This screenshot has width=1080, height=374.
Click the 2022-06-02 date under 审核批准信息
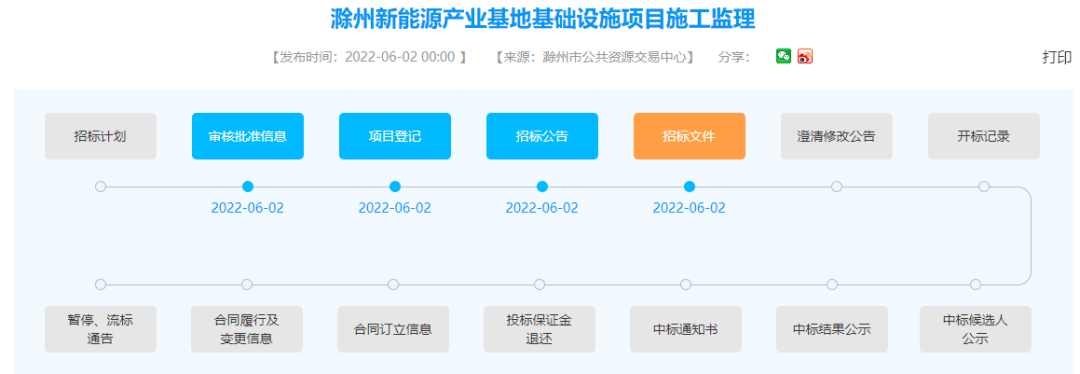tap(247, 208)
